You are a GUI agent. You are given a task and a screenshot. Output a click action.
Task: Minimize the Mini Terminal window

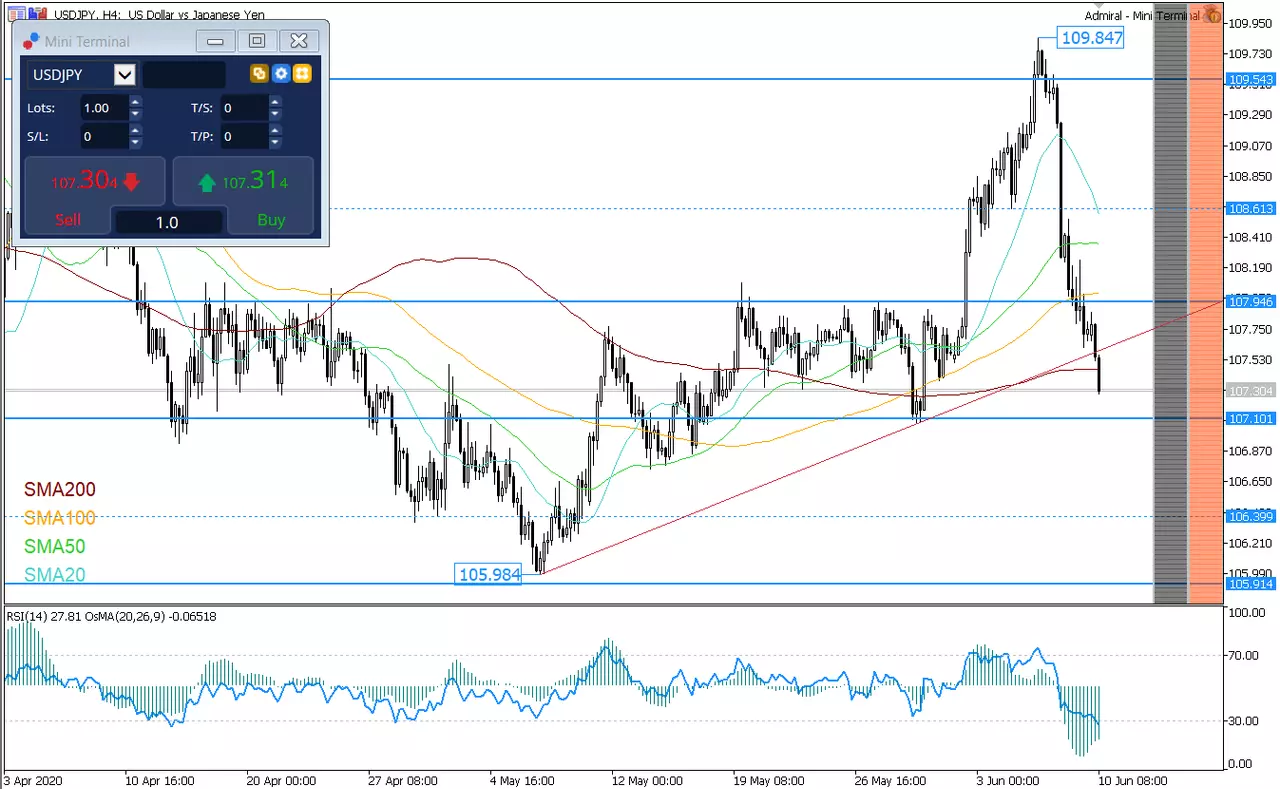click(x=215, y=41)
